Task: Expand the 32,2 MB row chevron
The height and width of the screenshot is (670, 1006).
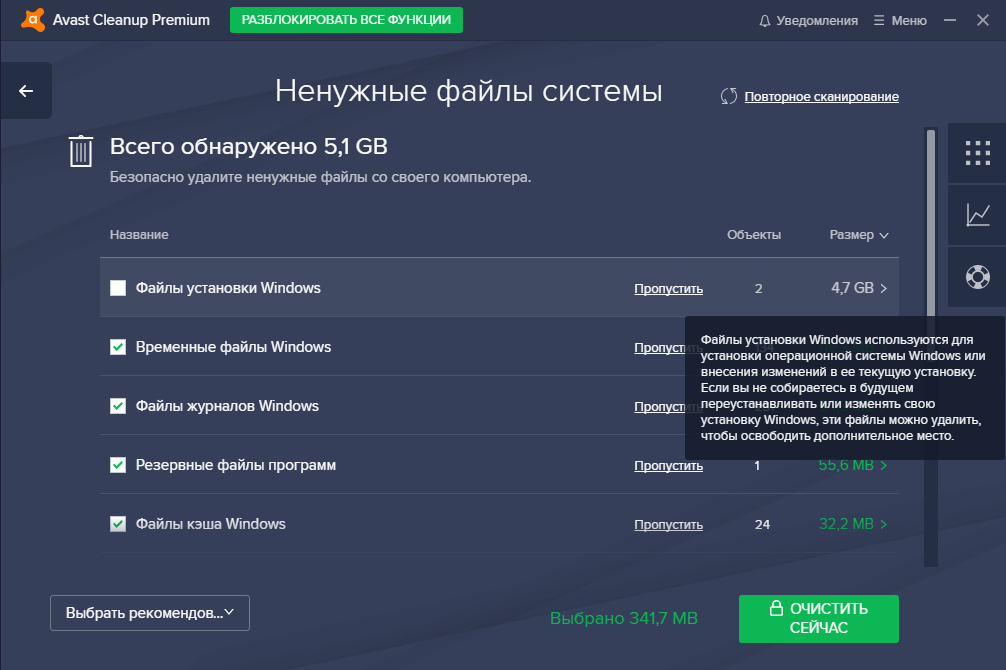Action: pos(883,524)
